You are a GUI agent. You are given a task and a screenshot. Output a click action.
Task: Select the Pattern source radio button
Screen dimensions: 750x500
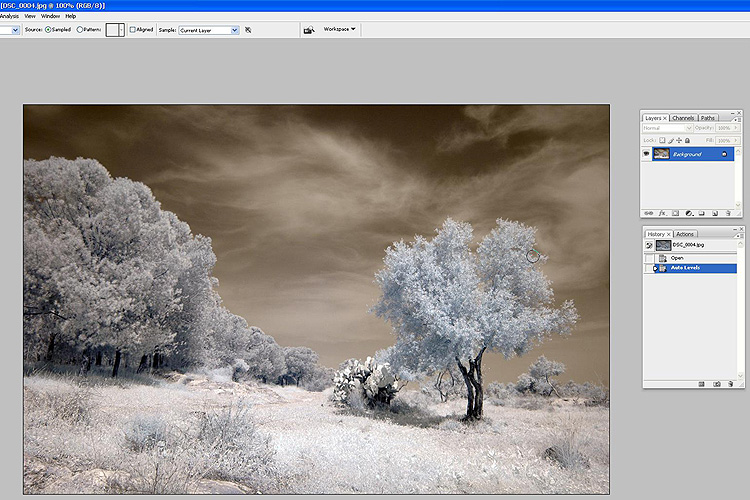[80, 30]
